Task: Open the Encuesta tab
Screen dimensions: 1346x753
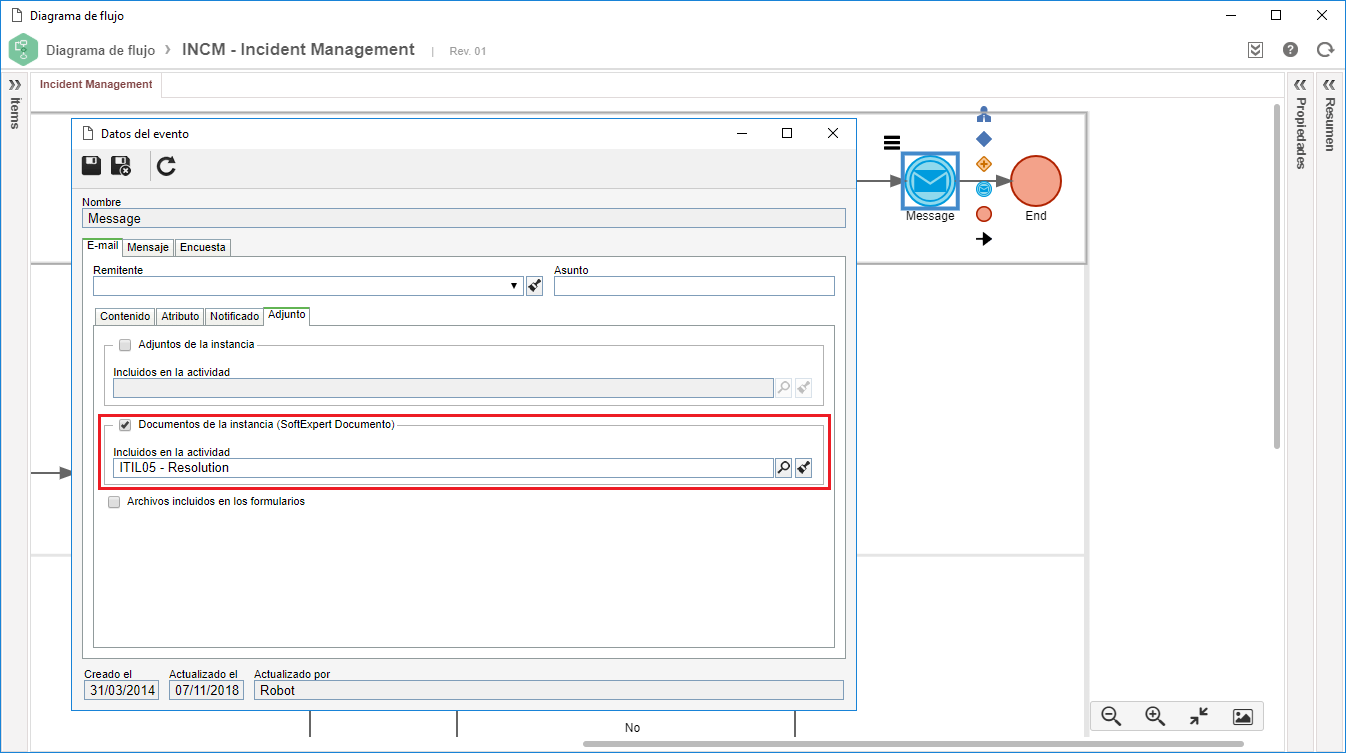Action: click(203, 247)
